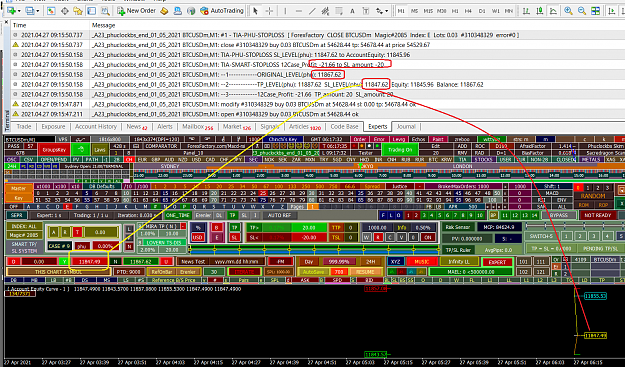Click the RESUME button

click(365, 272)
